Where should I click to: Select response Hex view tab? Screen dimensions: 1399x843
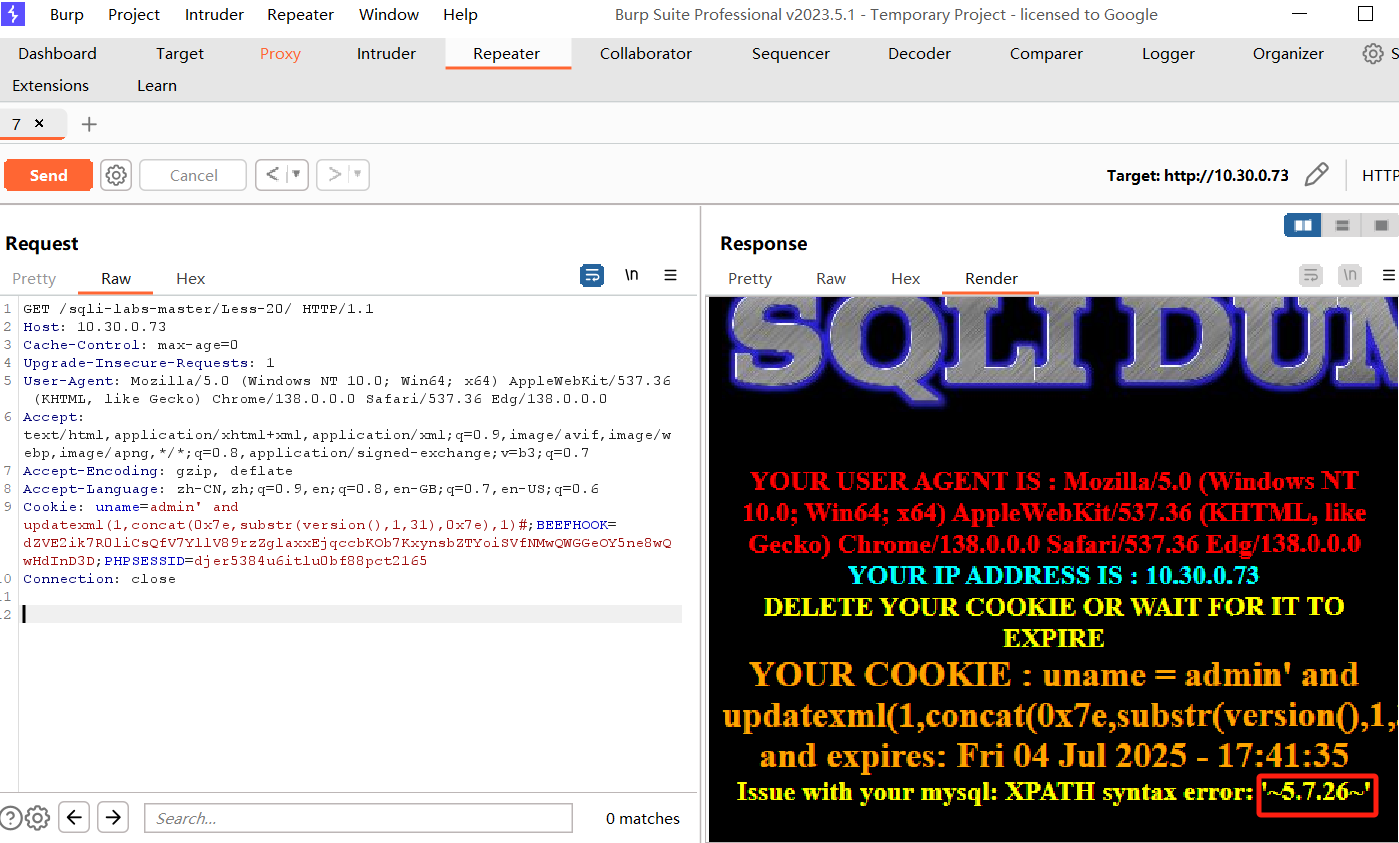click(x=906, y=279)
